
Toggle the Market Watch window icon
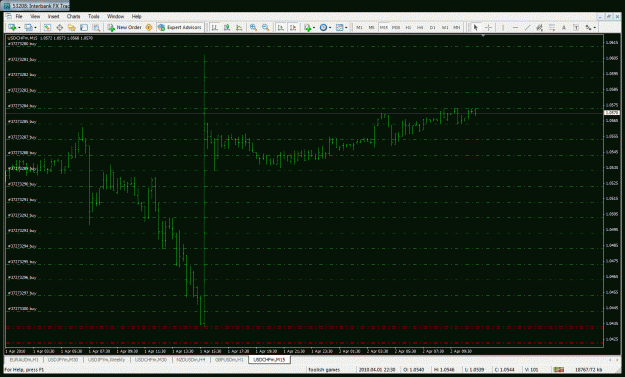(x=47, y=27)
